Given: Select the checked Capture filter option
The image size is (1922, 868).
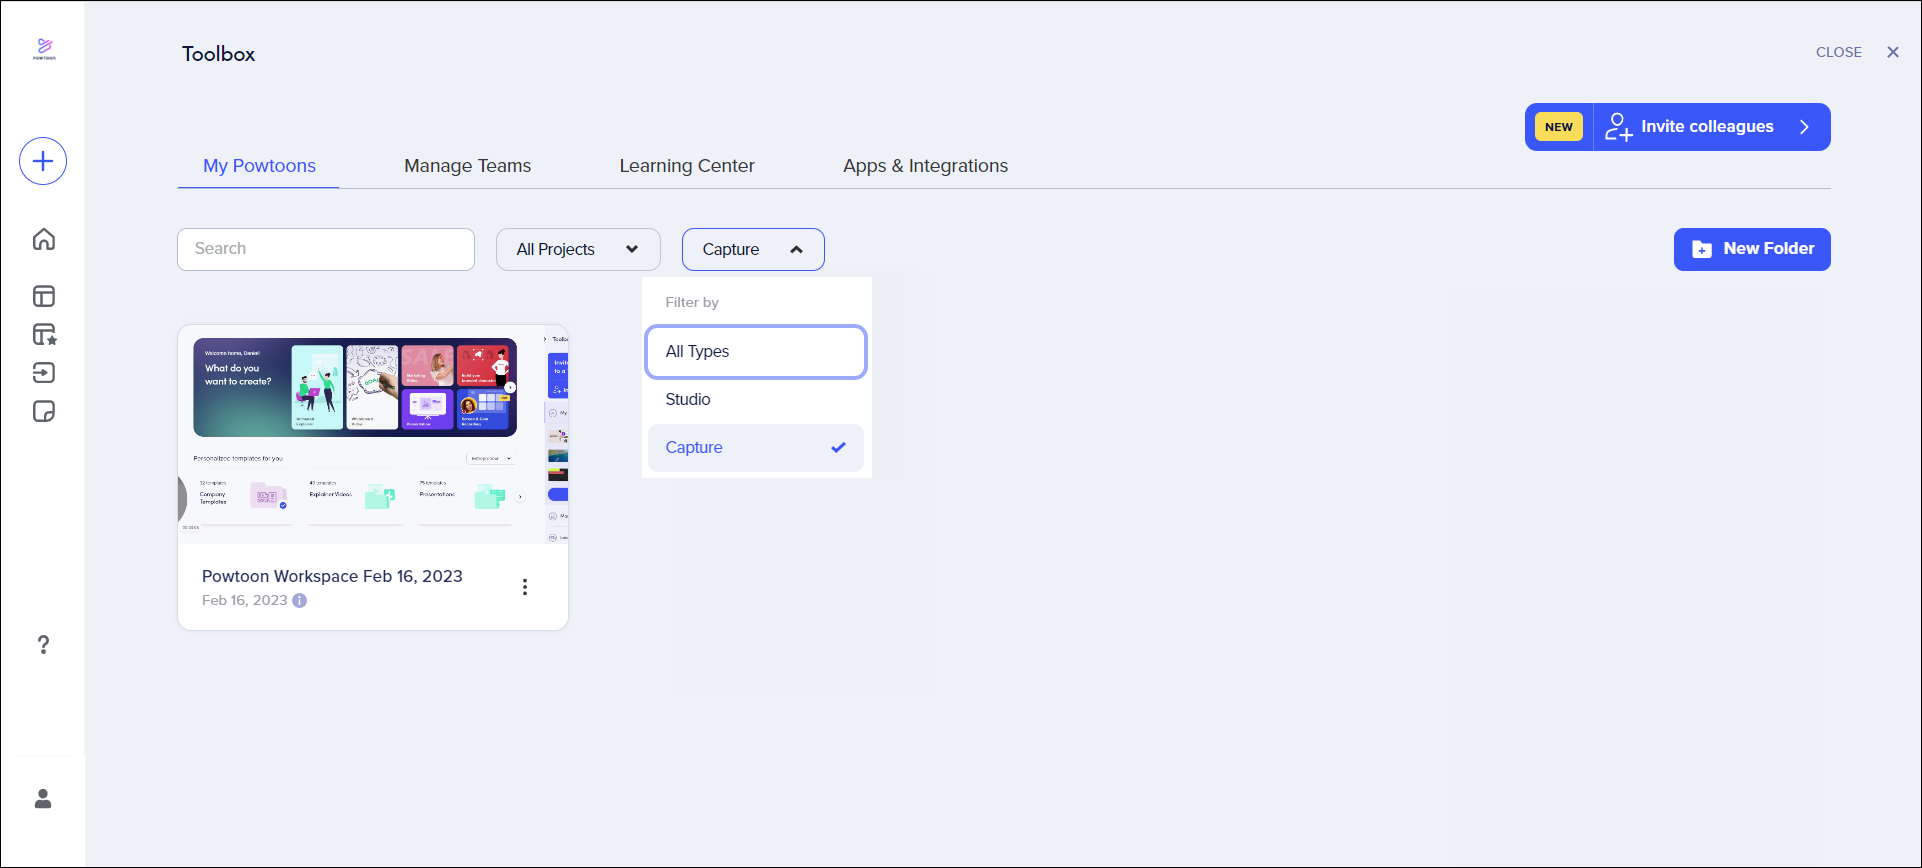Looking at the screenshot, I should (756, 448).
